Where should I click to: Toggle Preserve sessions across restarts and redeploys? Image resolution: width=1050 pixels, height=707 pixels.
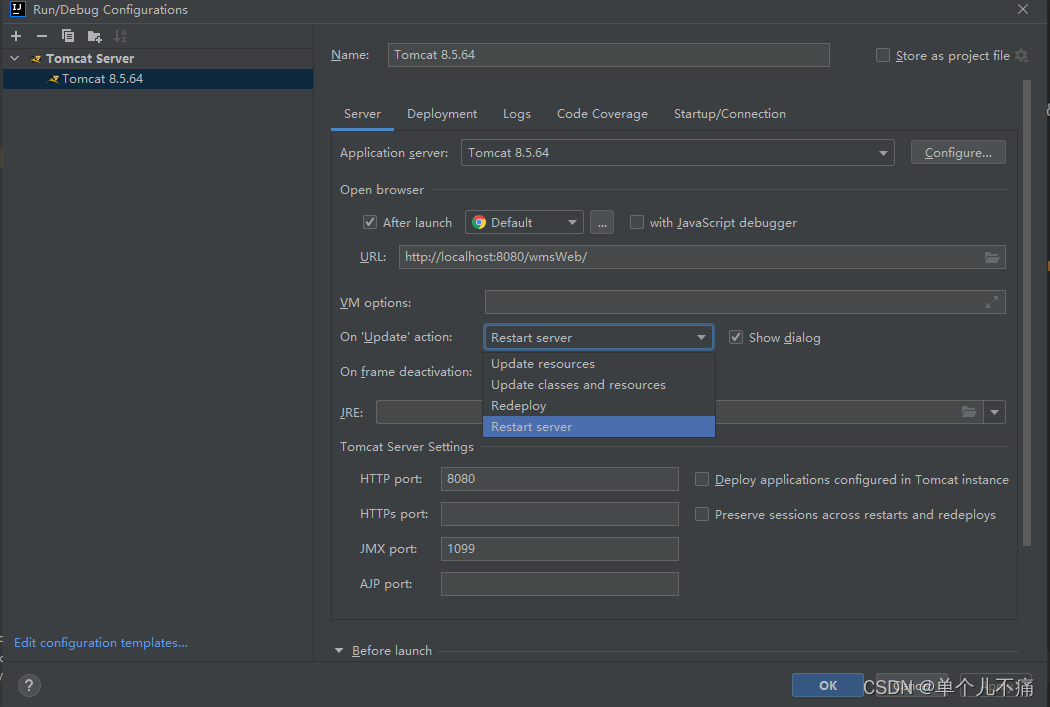(702, 514)
